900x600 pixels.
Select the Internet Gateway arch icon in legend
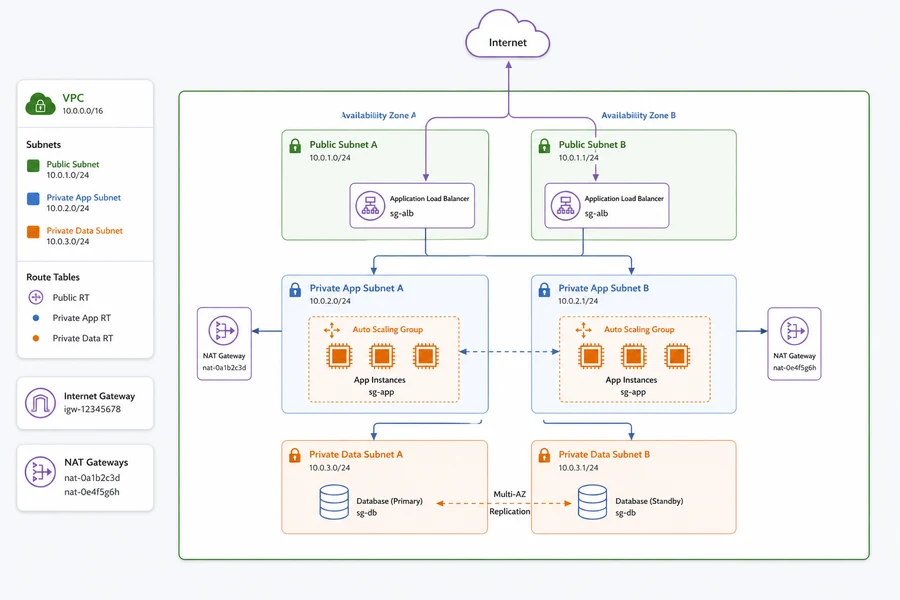[40, 402]
